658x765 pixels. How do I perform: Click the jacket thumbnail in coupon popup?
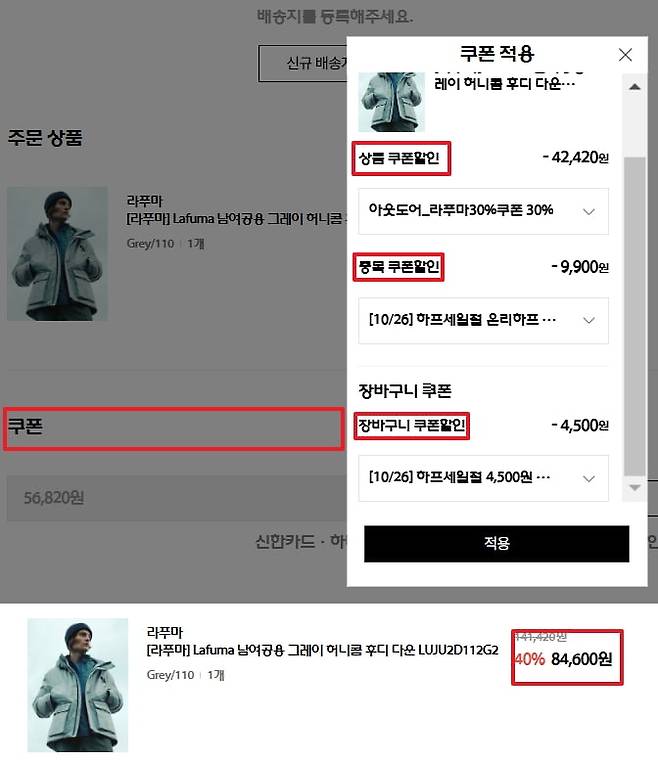click(x=392, y=102)
